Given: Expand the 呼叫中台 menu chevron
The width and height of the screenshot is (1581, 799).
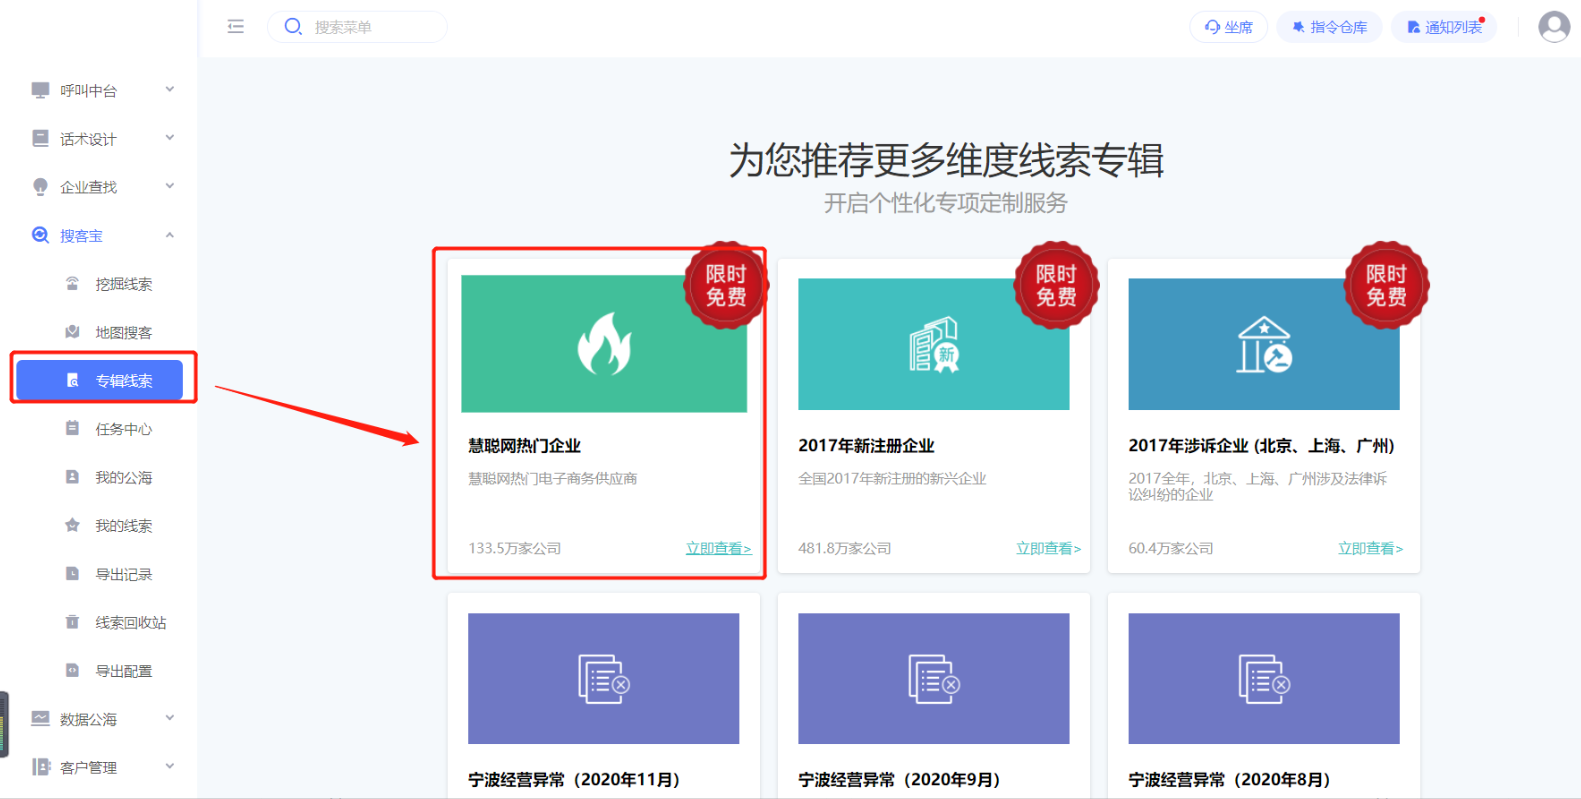Looking at the screenshot, I should click(x=170, y=90).
